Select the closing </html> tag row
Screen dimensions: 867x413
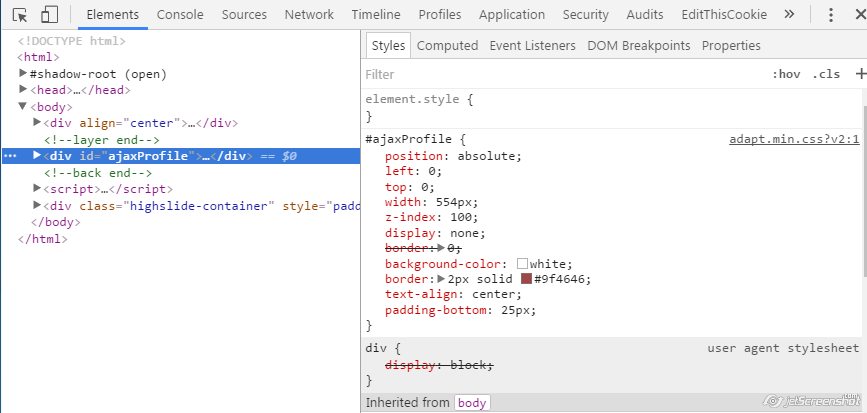coord(43,239)
